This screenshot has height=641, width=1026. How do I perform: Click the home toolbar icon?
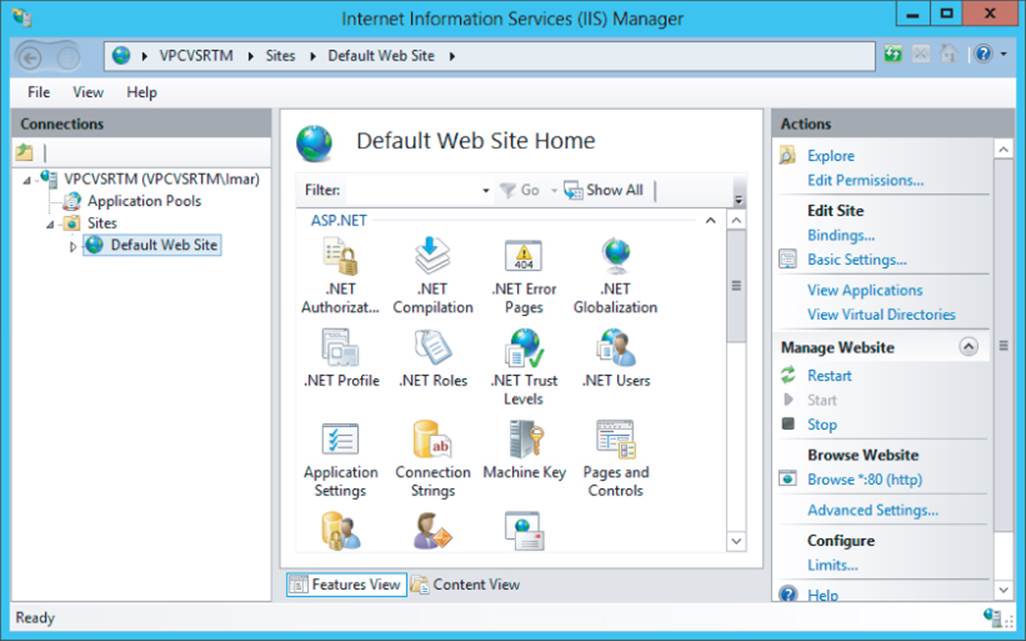tap(948, 54)
